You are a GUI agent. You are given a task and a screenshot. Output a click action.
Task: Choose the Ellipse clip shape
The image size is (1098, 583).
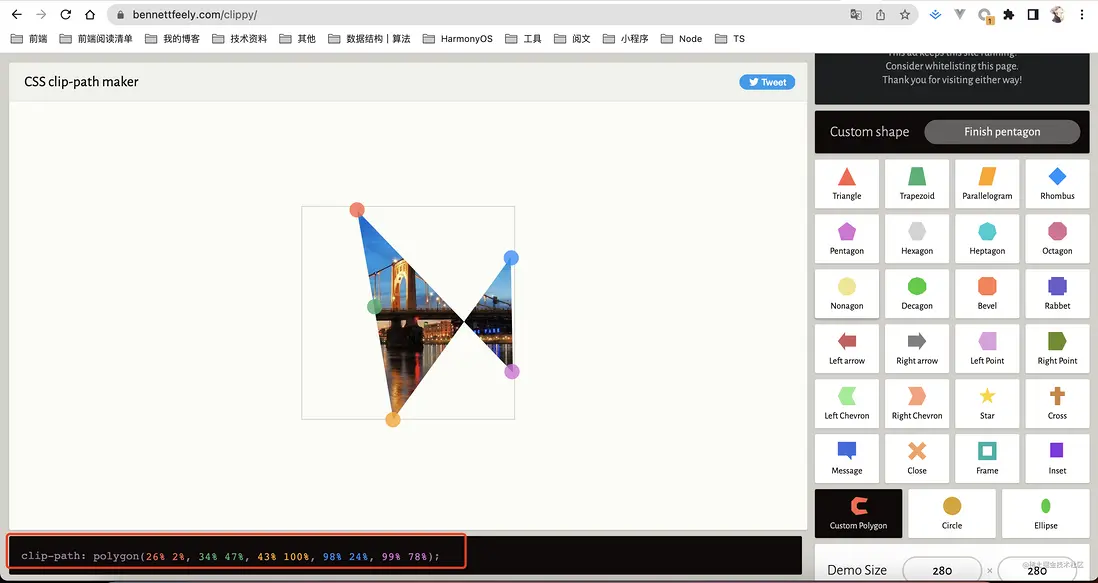(x=1045, y=513)
